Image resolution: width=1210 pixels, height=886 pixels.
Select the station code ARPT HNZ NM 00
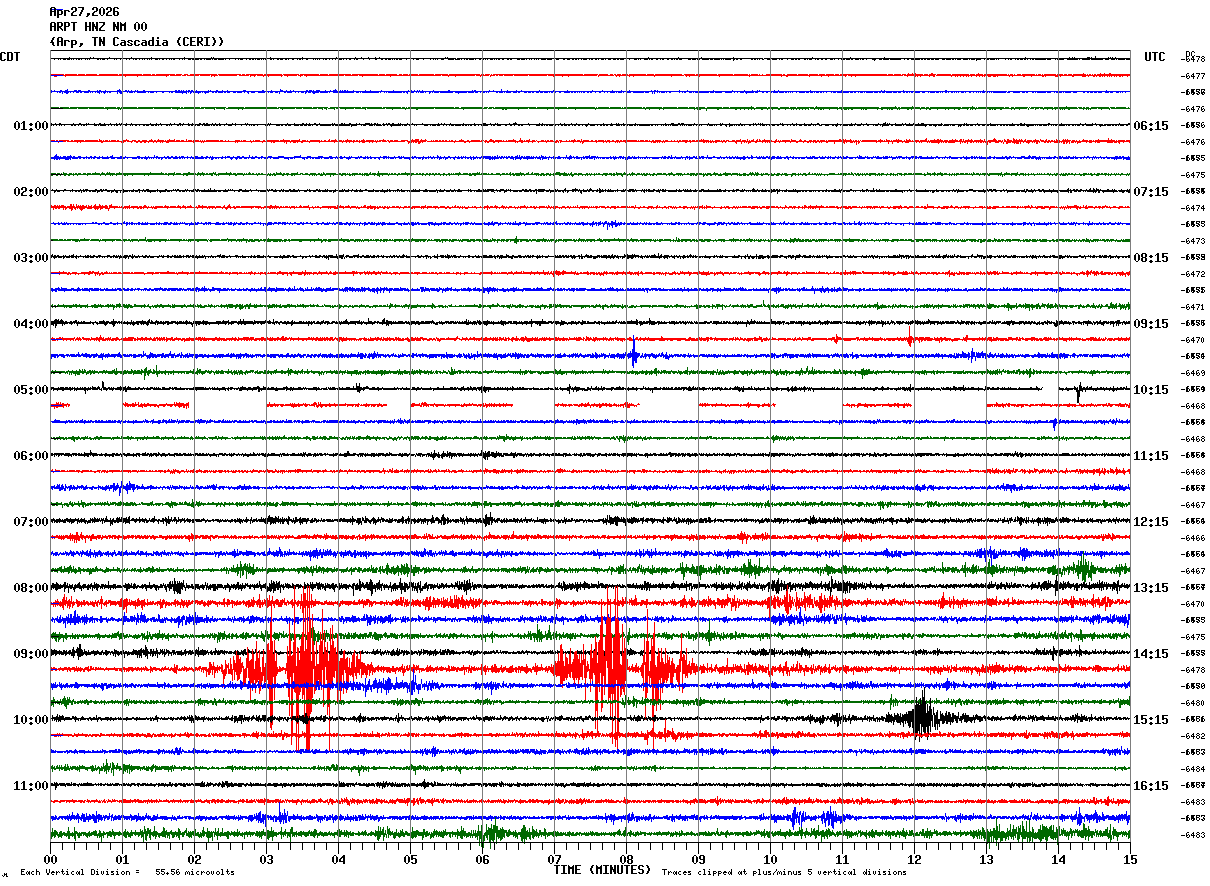[x=98, y=27]
